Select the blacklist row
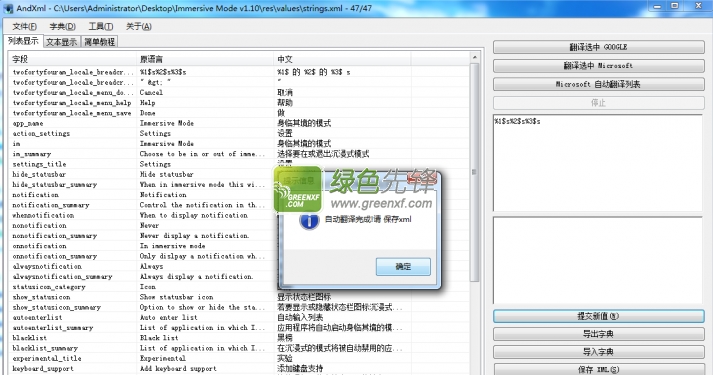This screenshot has height=375, width=713. [x=239, y=338]
